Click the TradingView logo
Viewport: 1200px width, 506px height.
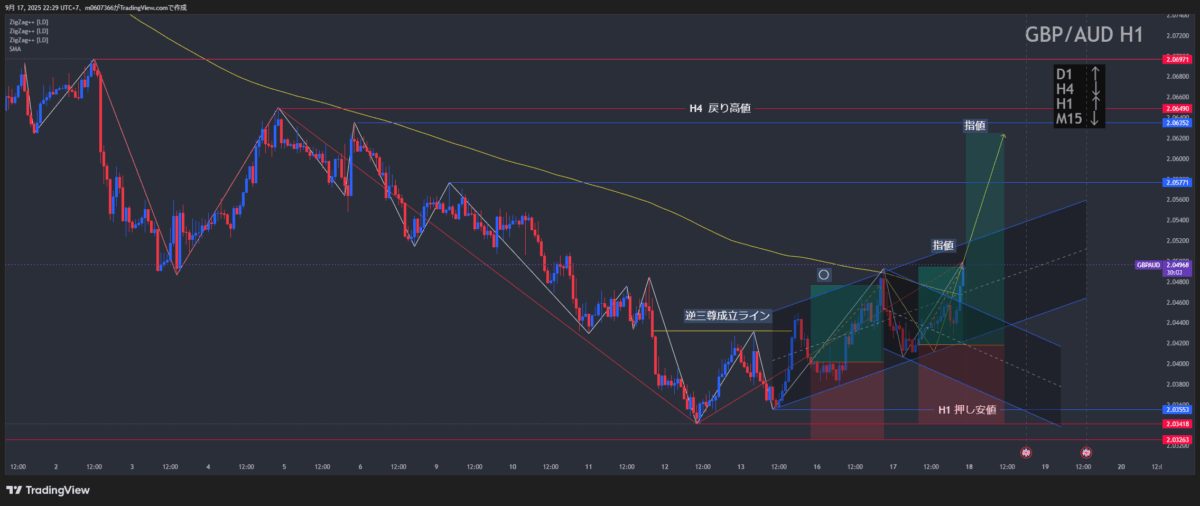pos(48,490)
